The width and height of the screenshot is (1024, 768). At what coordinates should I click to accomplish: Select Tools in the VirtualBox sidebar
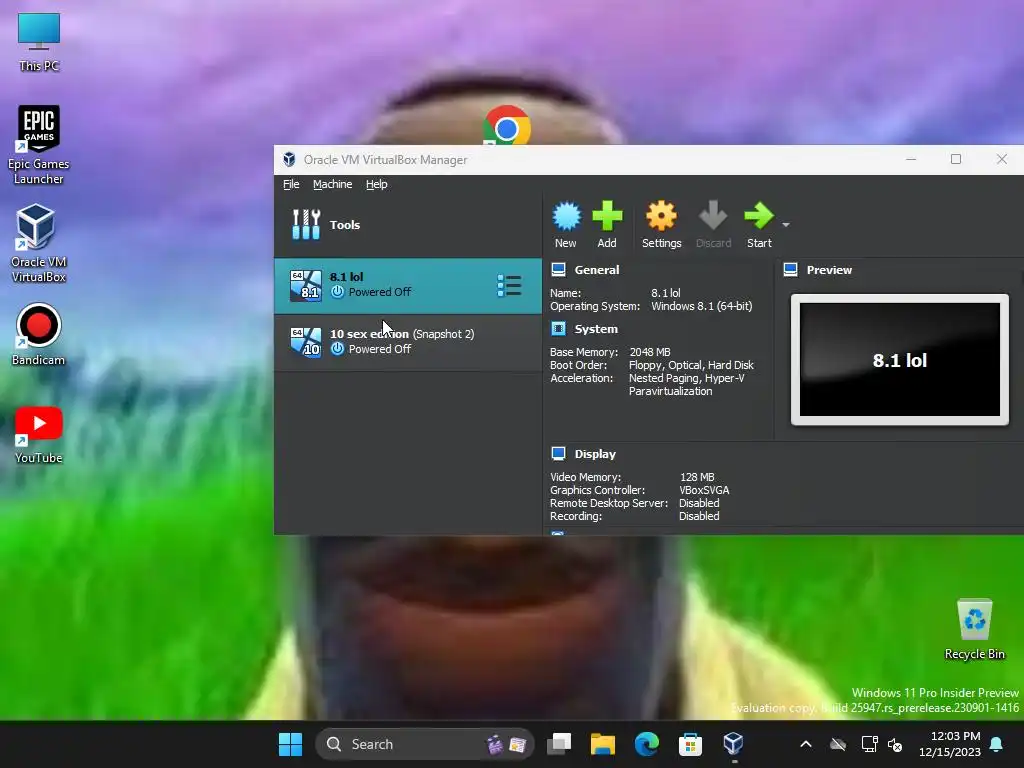coord(408,225)
